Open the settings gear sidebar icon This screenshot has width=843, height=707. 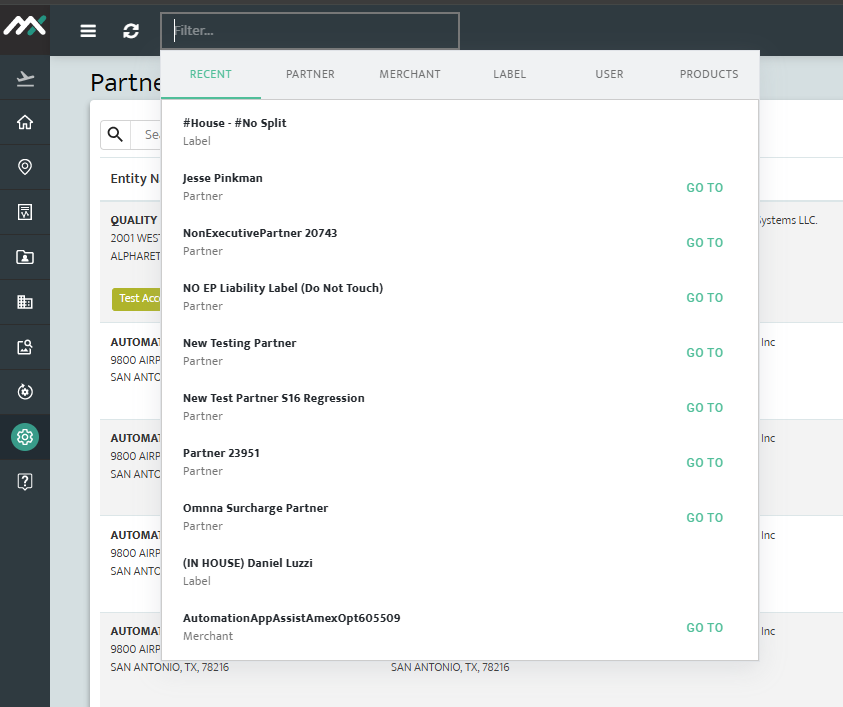click(25, 437)
